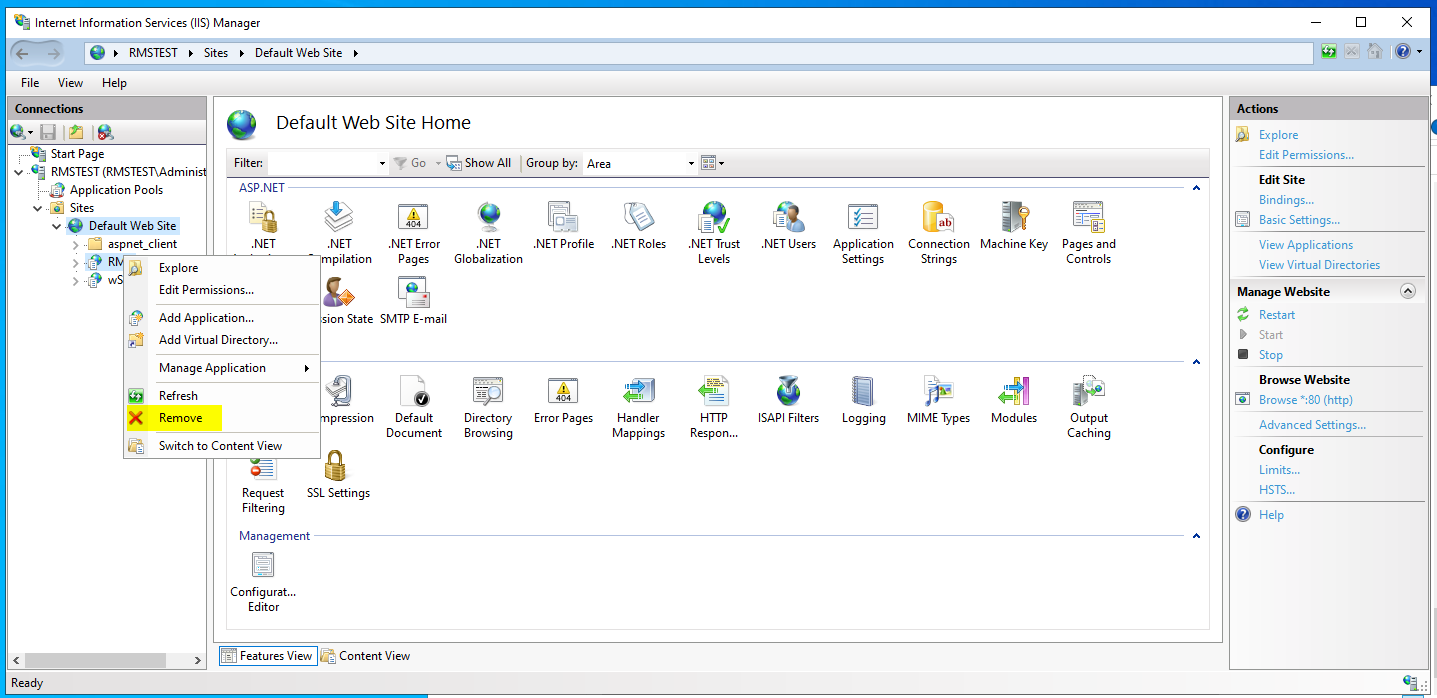Click the Save icon in Connections toolbar
This screenshot has width=1437, height=698.
48,132
